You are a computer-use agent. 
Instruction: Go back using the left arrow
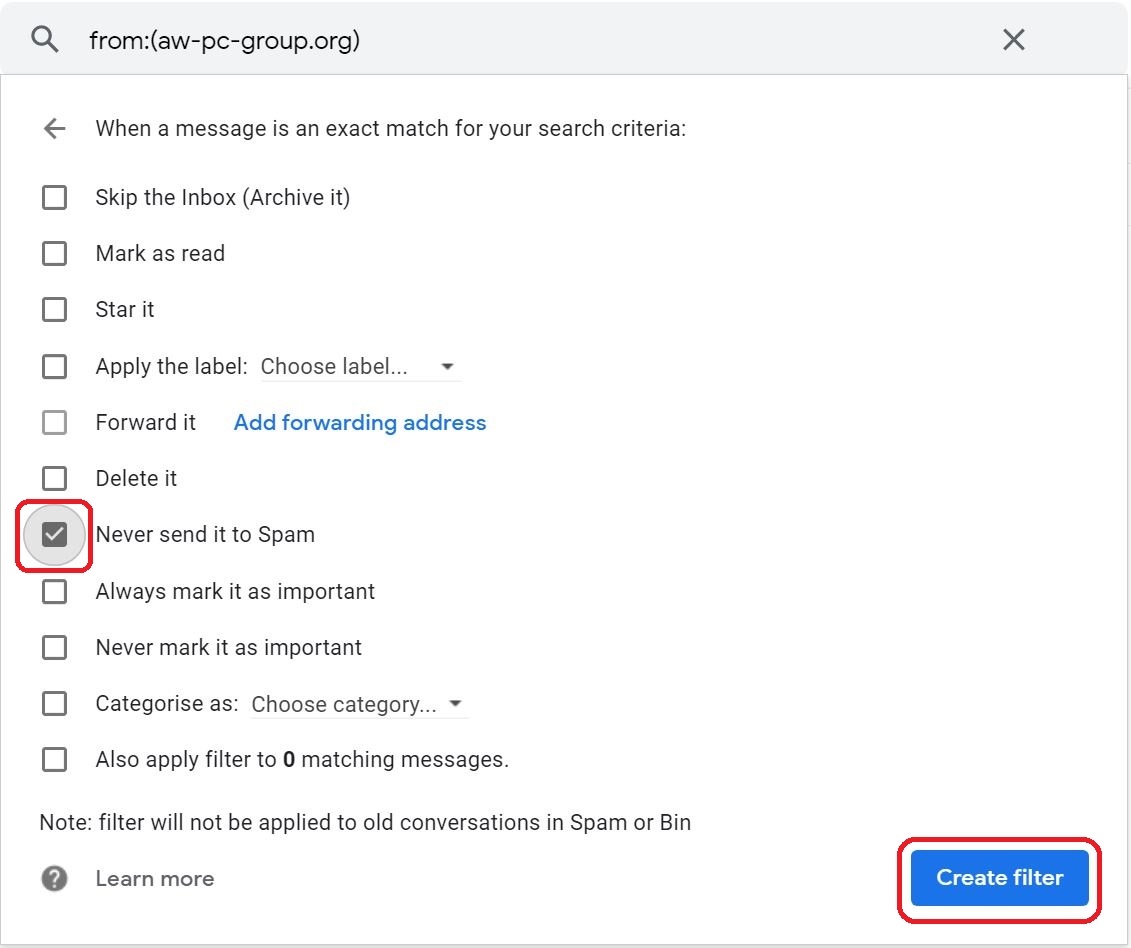[x=55, y=128]
